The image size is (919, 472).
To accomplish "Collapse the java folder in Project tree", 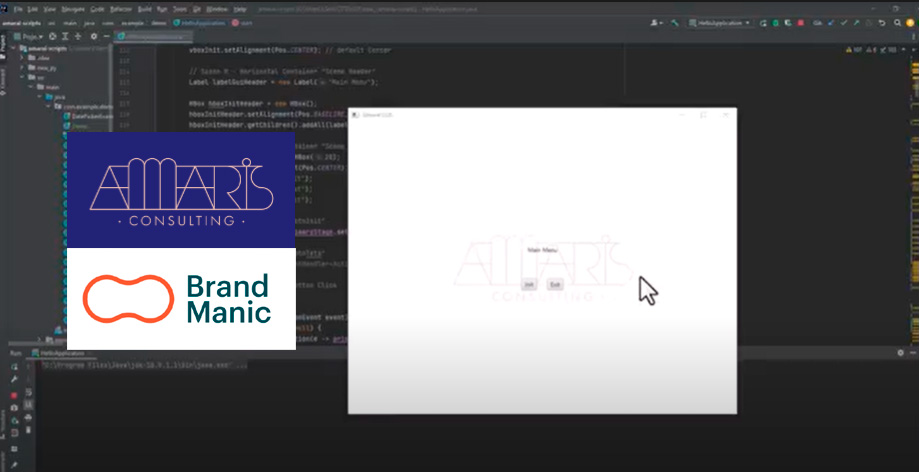I will tap(39, 97).
